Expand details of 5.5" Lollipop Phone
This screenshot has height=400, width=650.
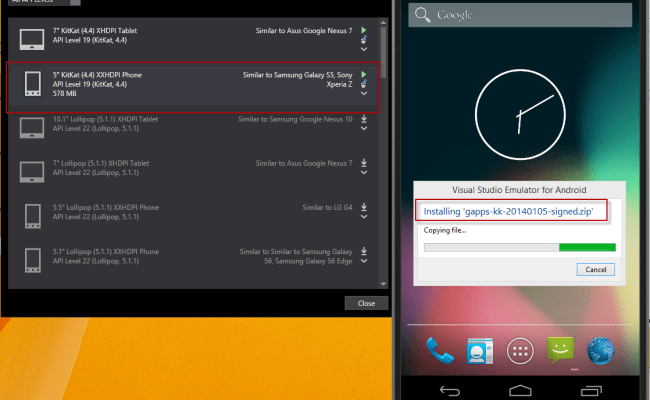[x=364, y=217]
